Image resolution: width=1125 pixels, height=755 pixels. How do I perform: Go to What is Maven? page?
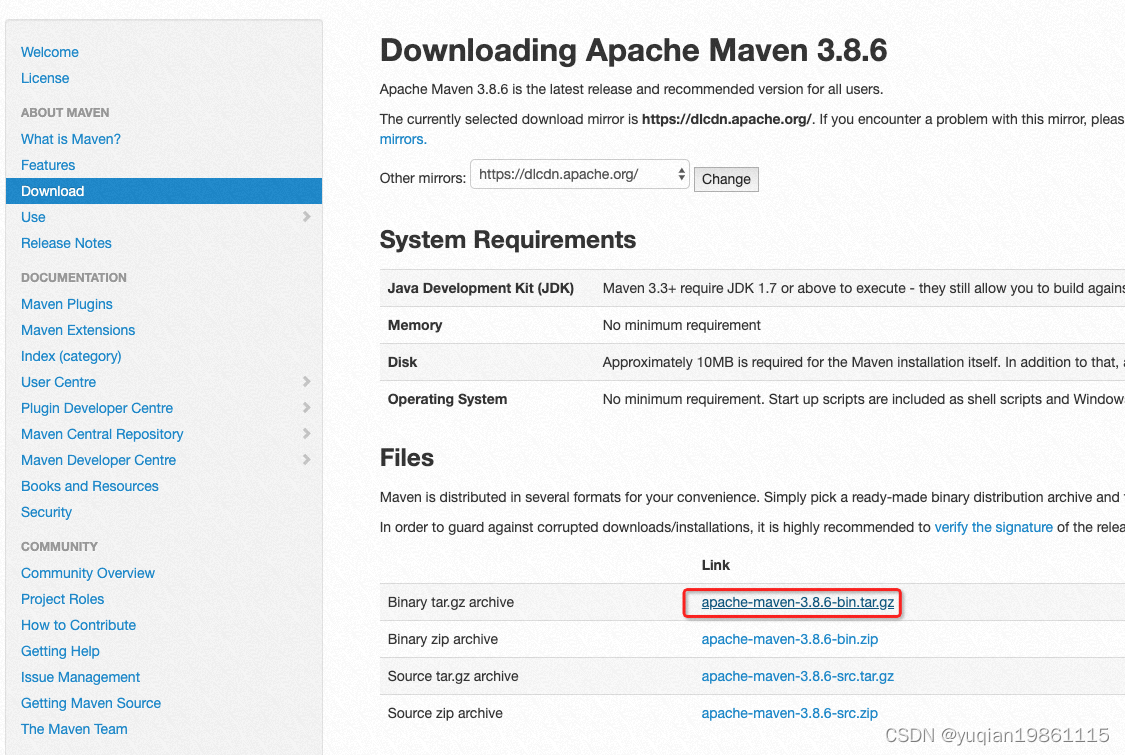(x=71, y=139)
